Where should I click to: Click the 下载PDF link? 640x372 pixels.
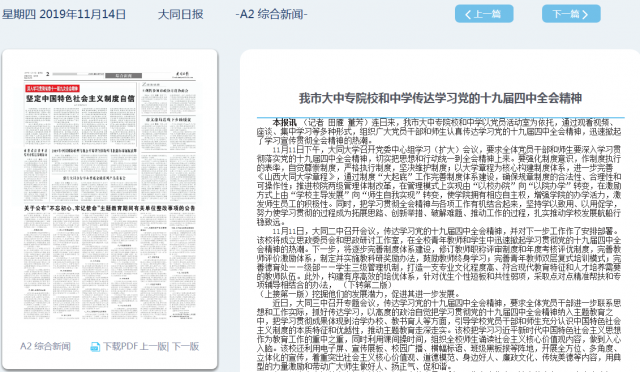[120, 347]
